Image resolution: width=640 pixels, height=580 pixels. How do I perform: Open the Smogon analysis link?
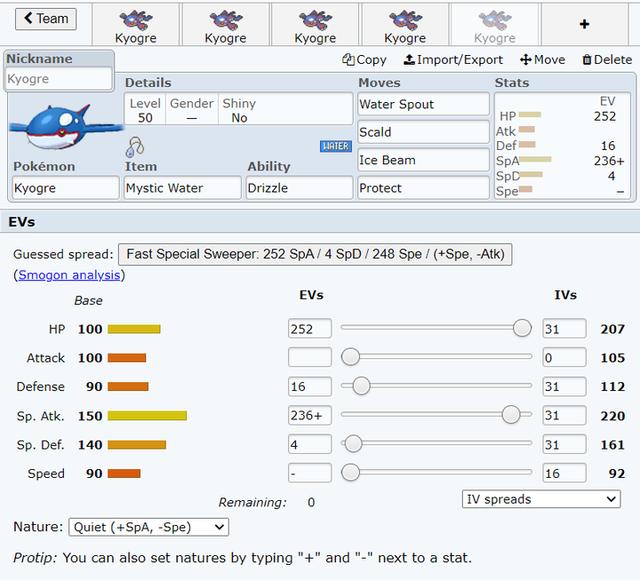69,275
